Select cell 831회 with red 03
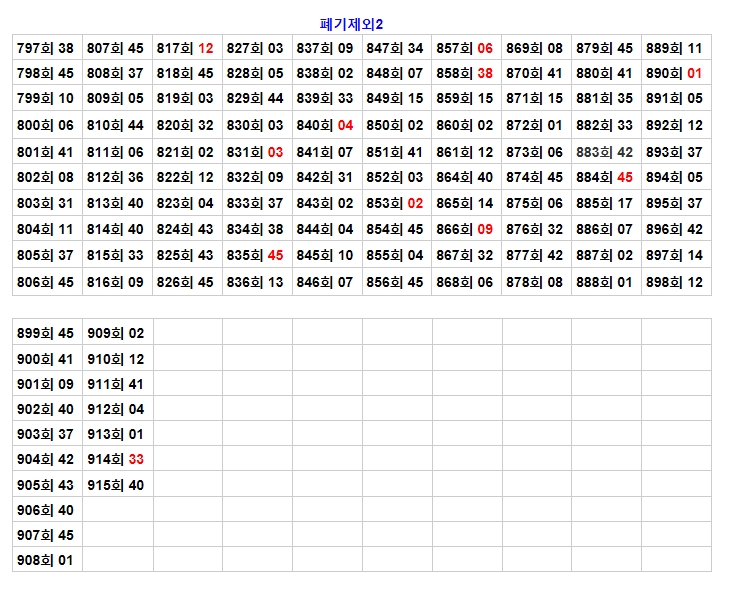Image resolution: width=741 pixels, height=603 pixels. [256, 152]
